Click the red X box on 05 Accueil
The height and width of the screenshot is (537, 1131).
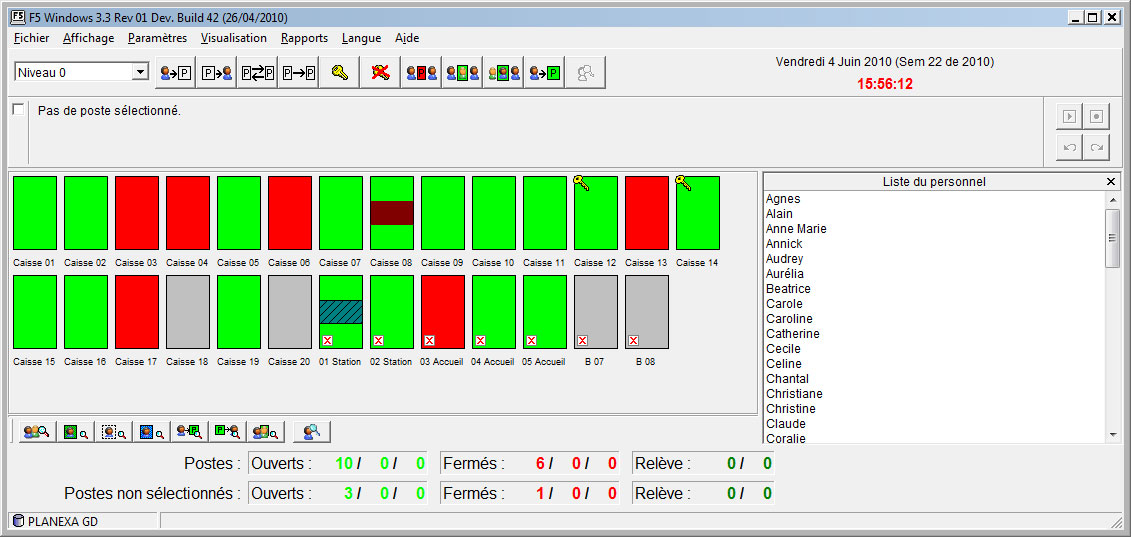[532, 340]
